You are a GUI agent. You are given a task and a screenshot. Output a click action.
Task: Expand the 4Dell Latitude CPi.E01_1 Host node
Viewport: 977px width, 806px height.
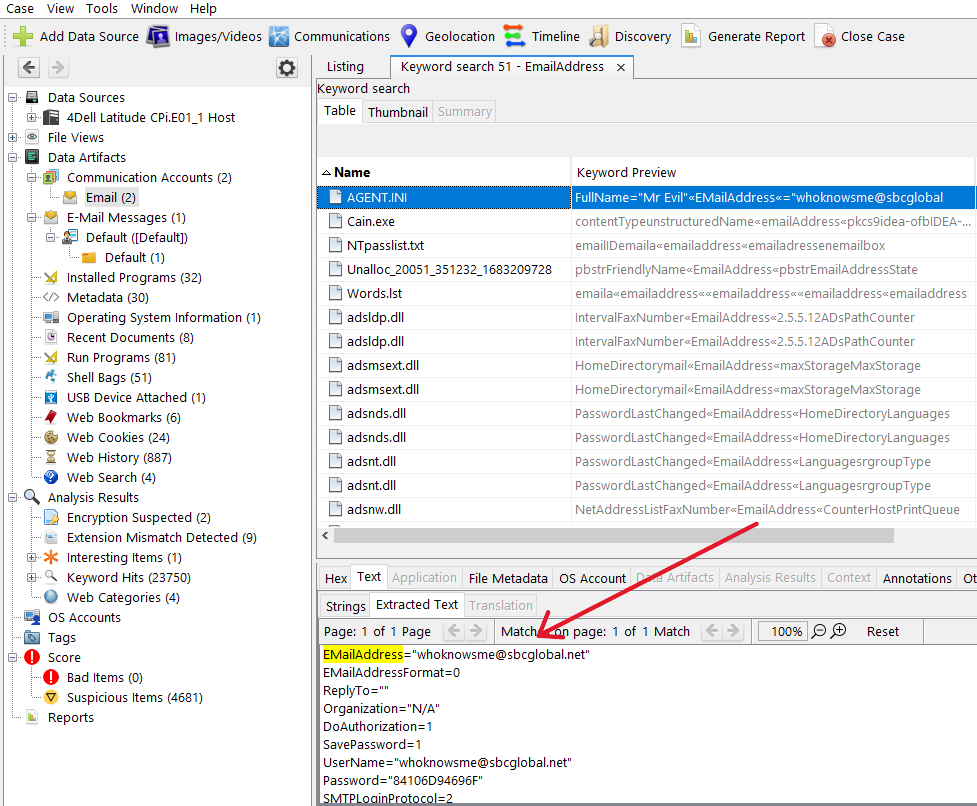[x=31, y=117]
